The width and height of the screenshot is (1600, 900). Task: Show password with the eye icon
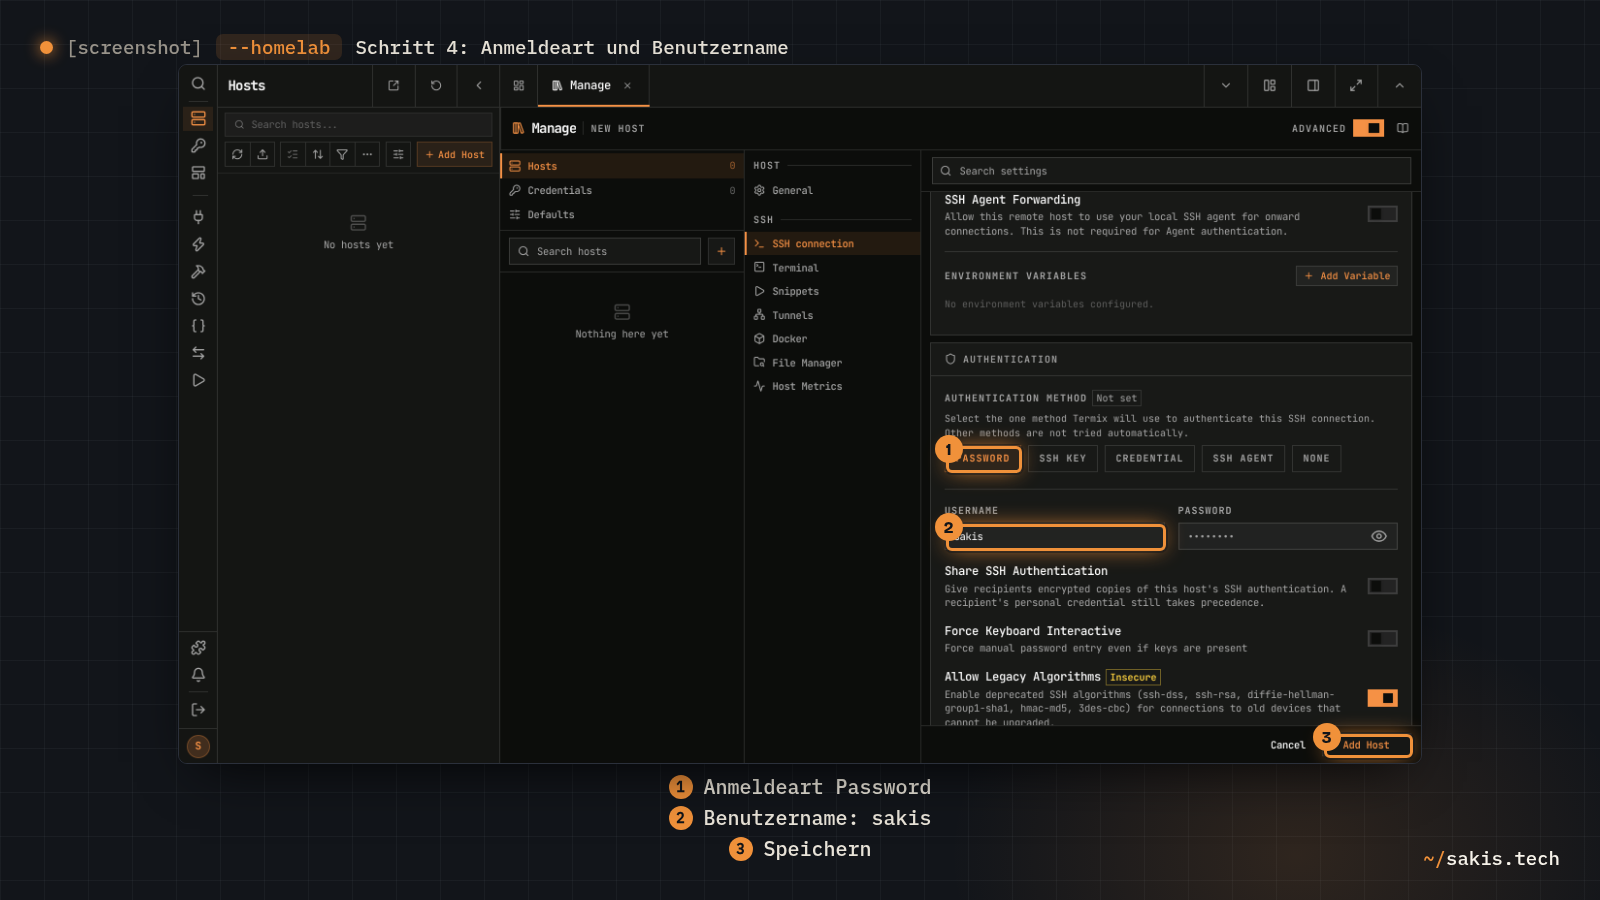click(x=1379, y=537)
